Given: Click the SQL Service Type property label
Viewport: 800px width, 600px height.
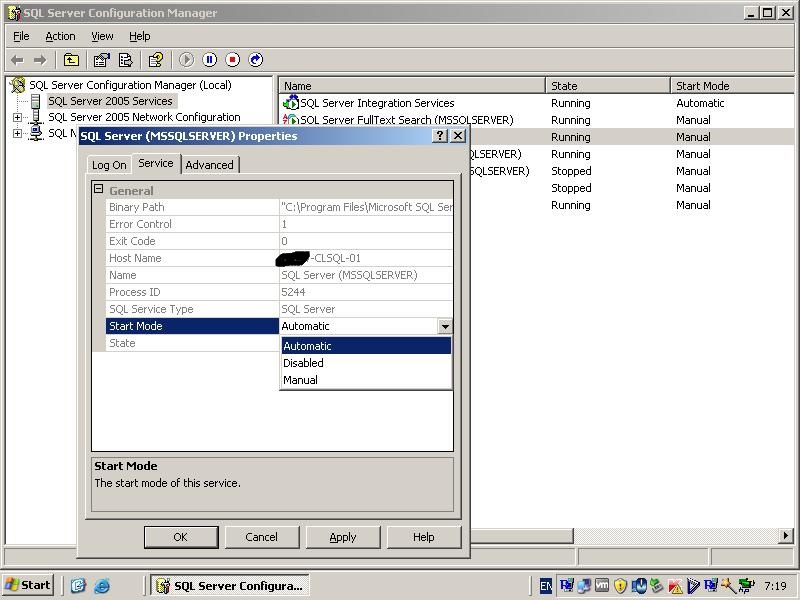Looking at the screenshot, I should [x=192, y=309].
